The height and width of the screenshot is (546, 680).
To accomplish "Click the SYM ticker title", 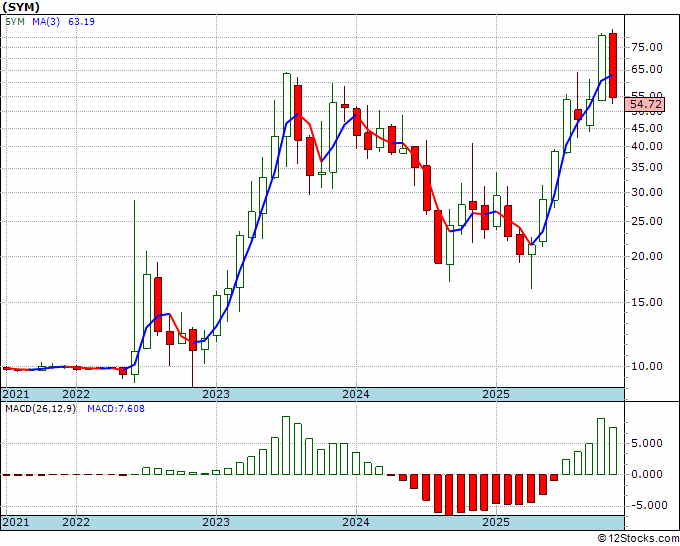I will [21, 7].
